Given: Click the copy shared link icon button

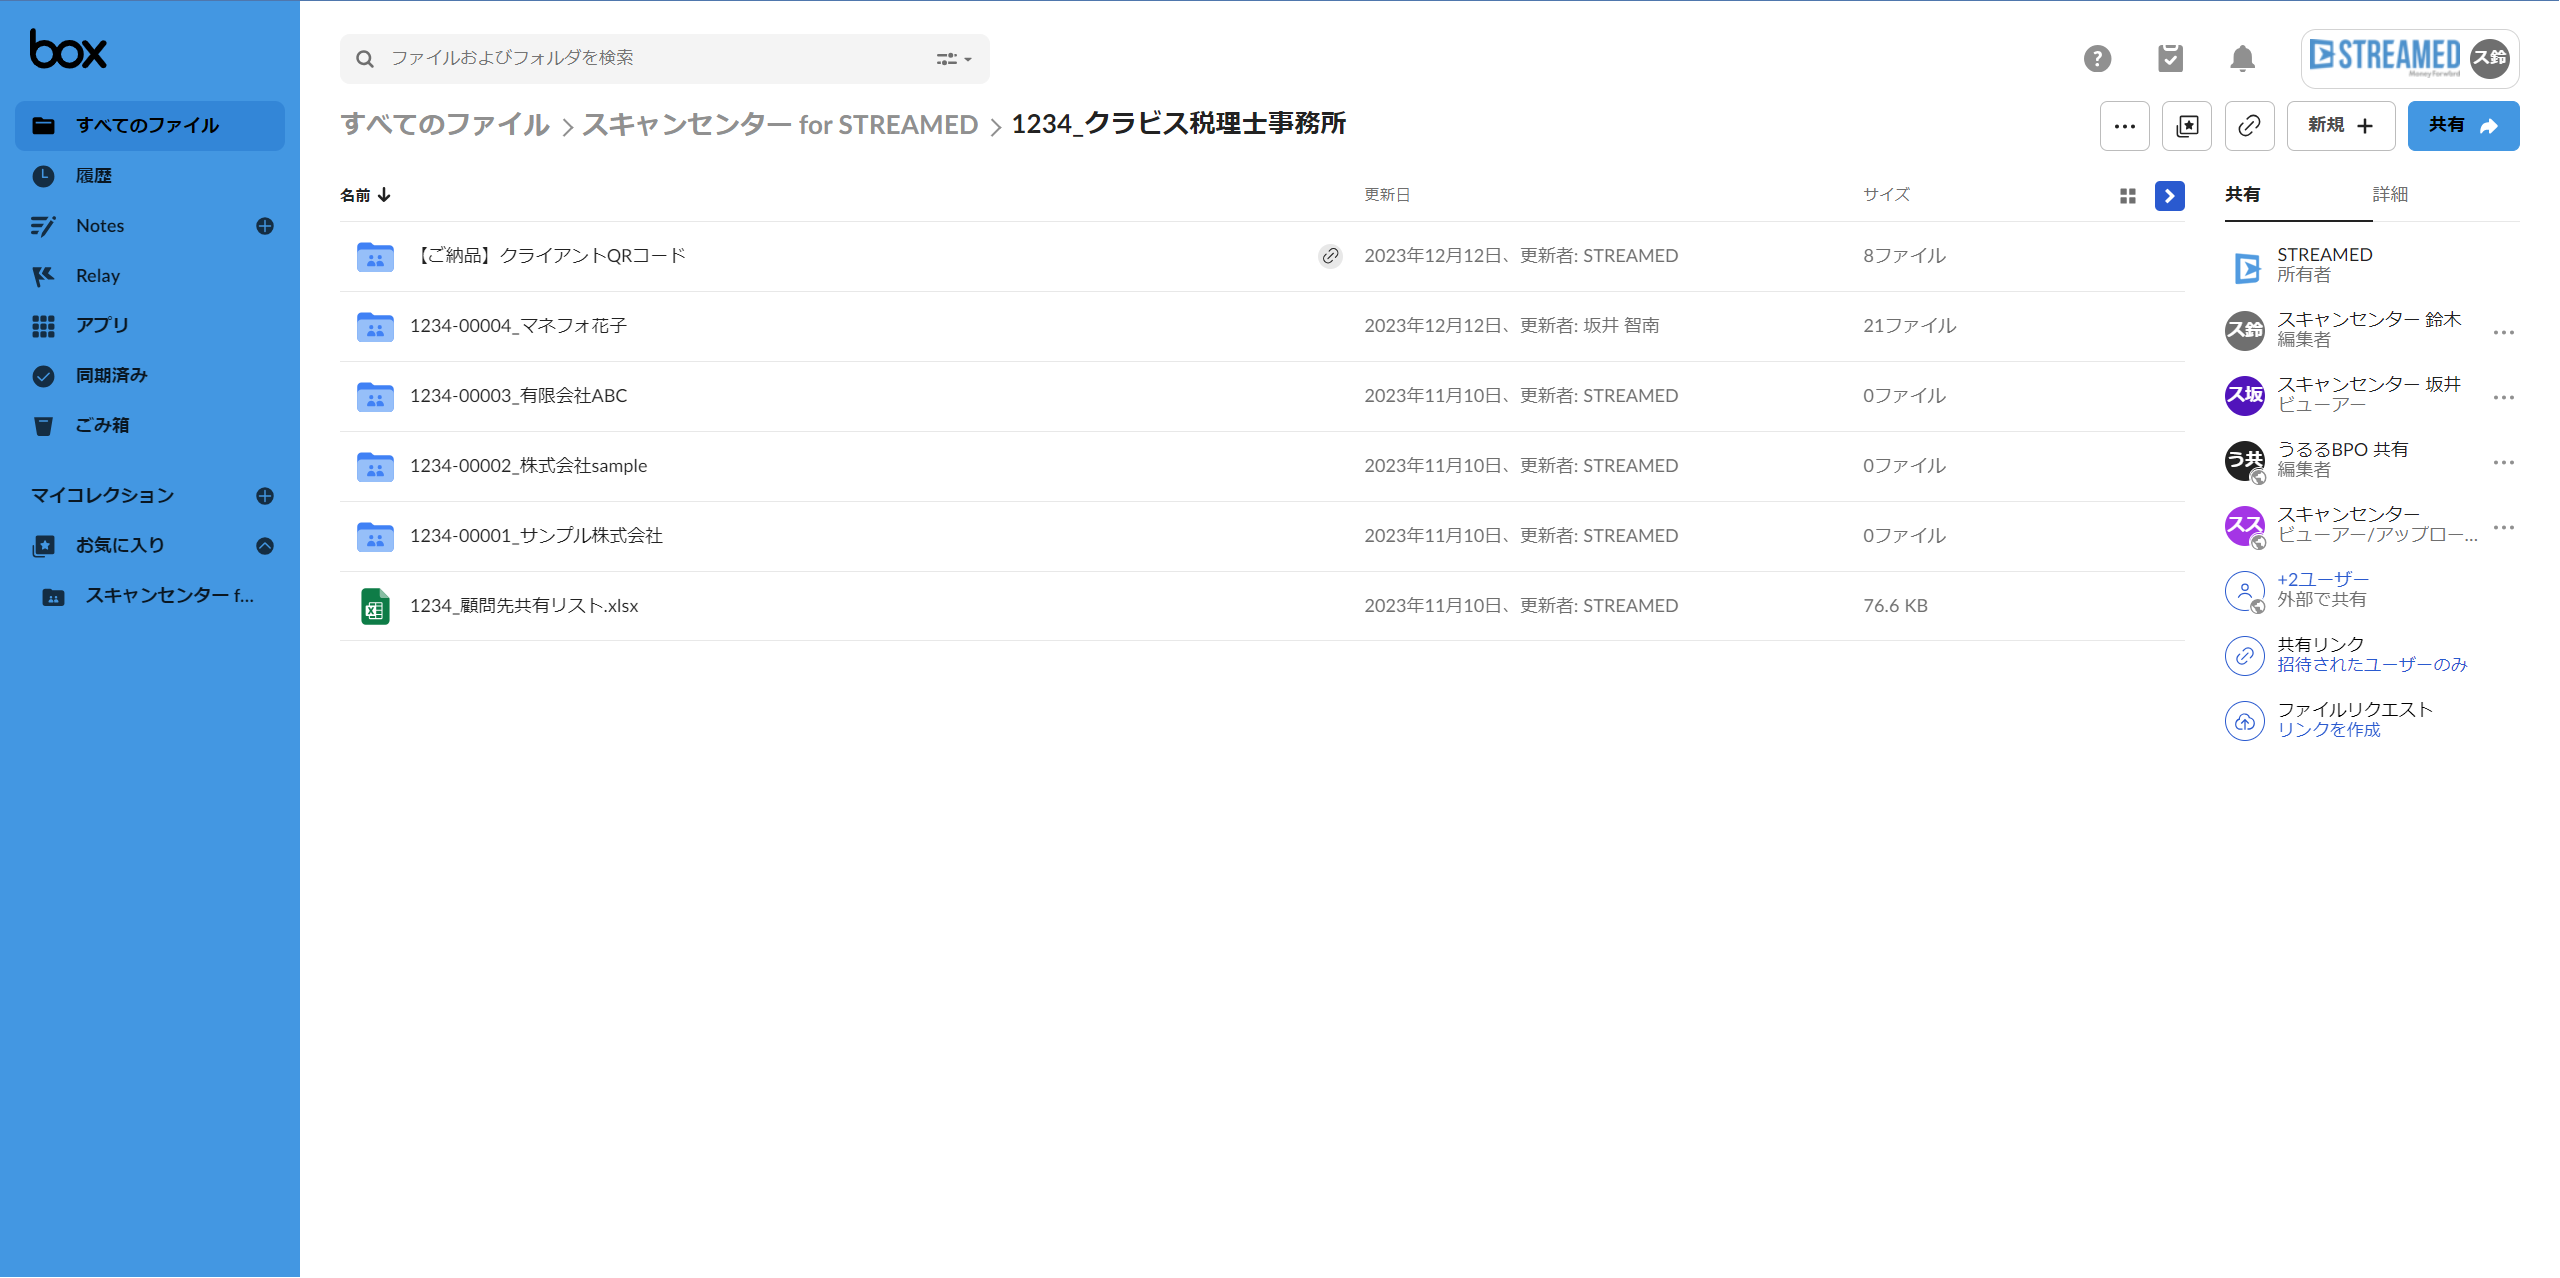Looking at the screenshot, I should 2249,126.
